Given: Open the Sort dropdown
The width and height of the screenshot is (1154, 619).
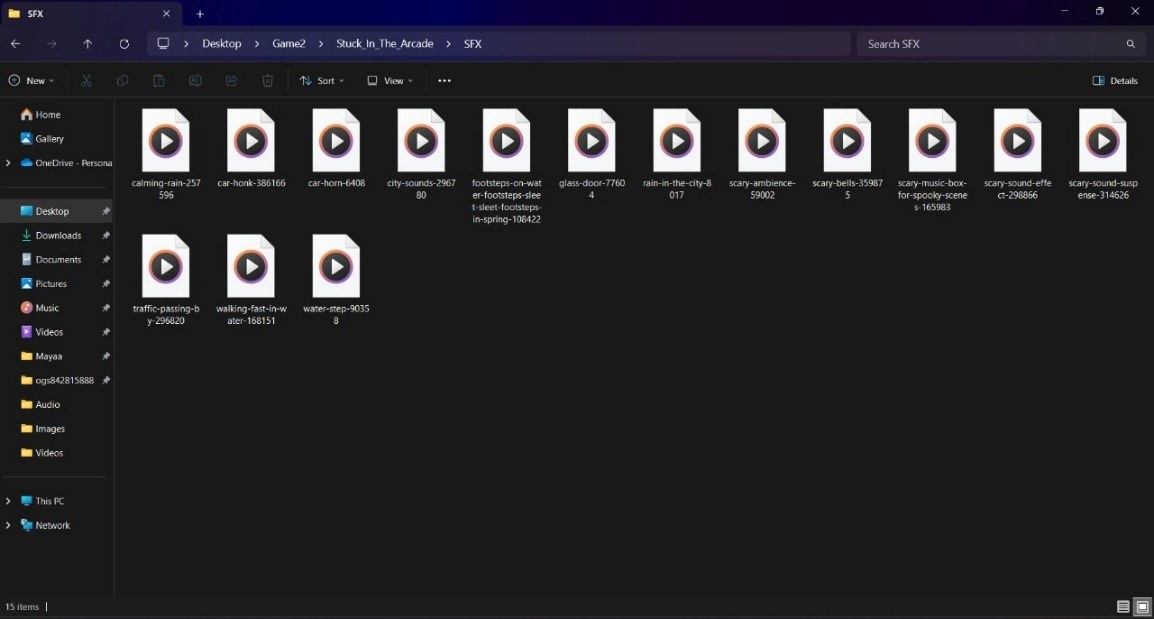Looking at the screenshot, I should 322,81.
